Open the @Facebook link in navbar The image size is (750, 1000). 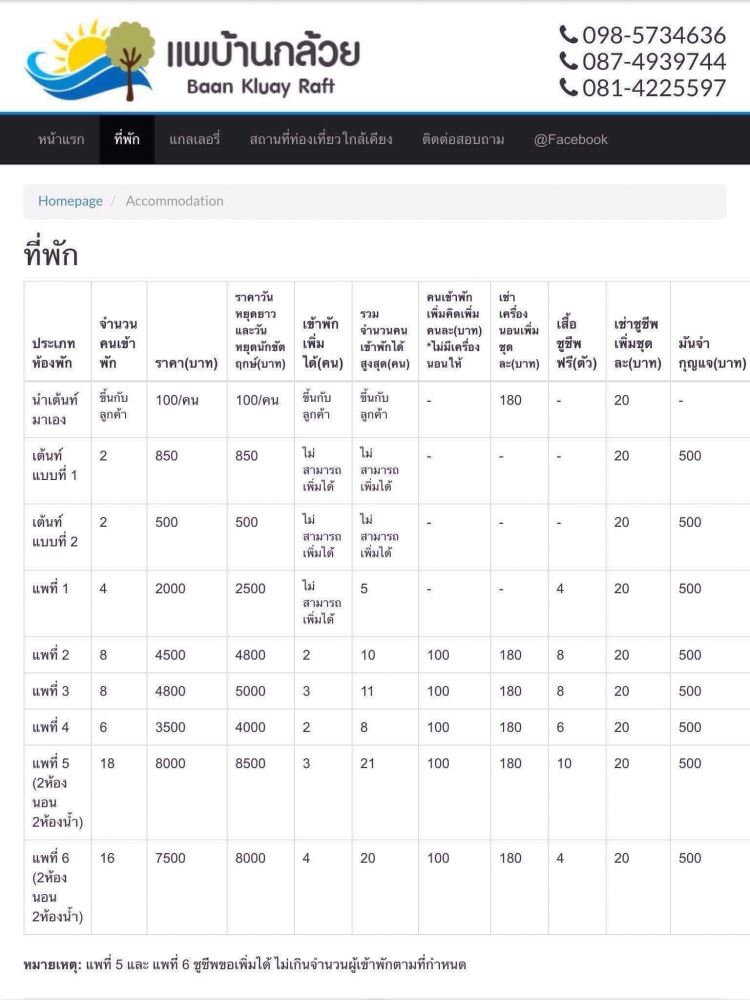(570, 140)
